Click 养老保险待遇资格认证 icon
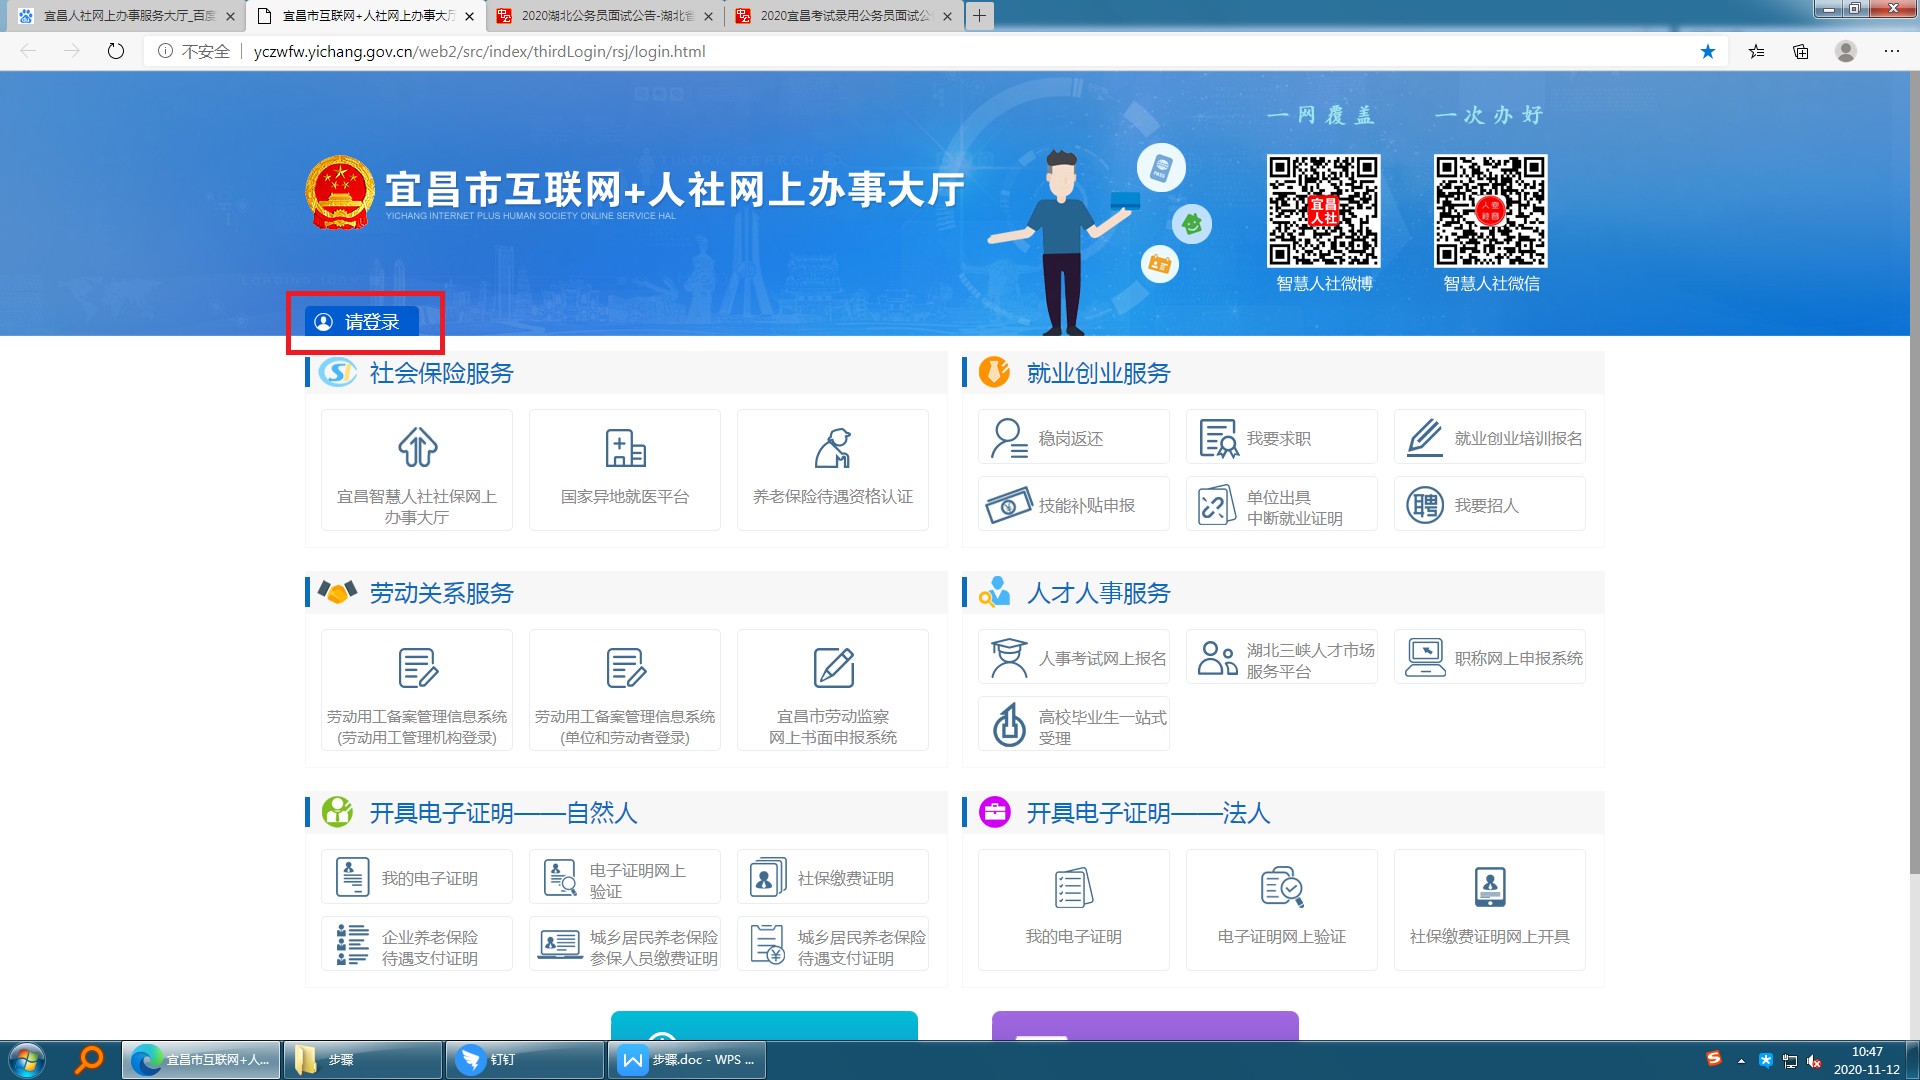The width and height of the screenshot is (1920, 1080). point(832,448)
